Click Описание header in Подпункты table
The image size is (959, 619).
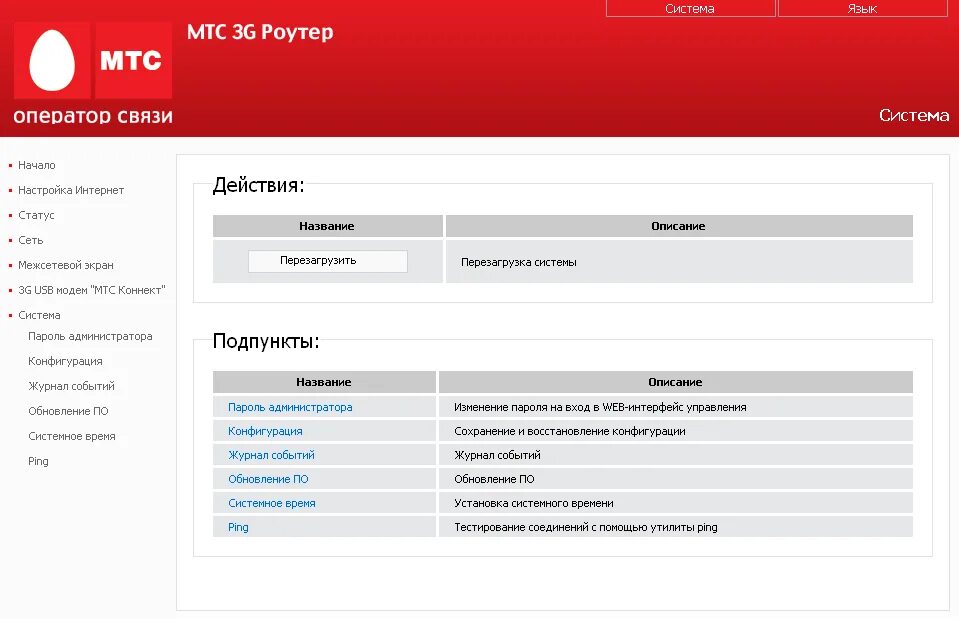click(x=675, y=382)
